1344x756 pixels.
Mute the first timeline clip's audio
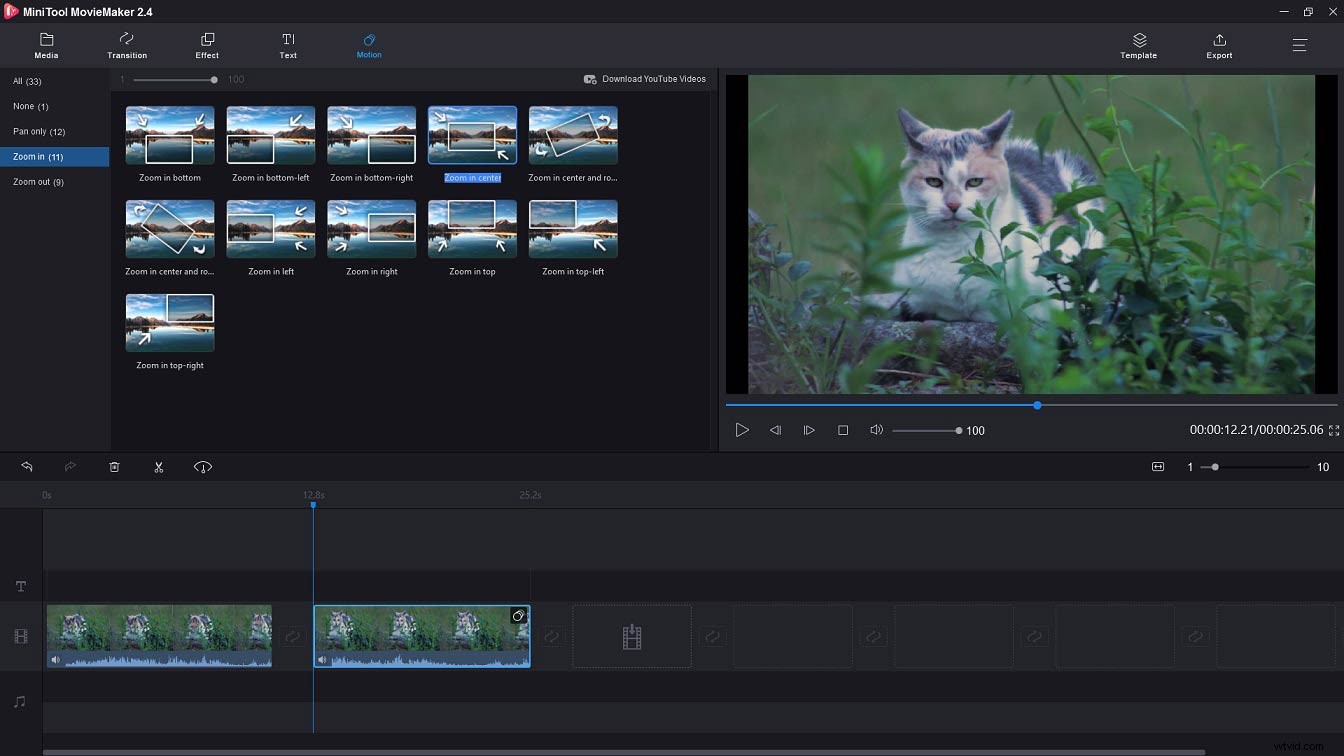tap(55, 659)
